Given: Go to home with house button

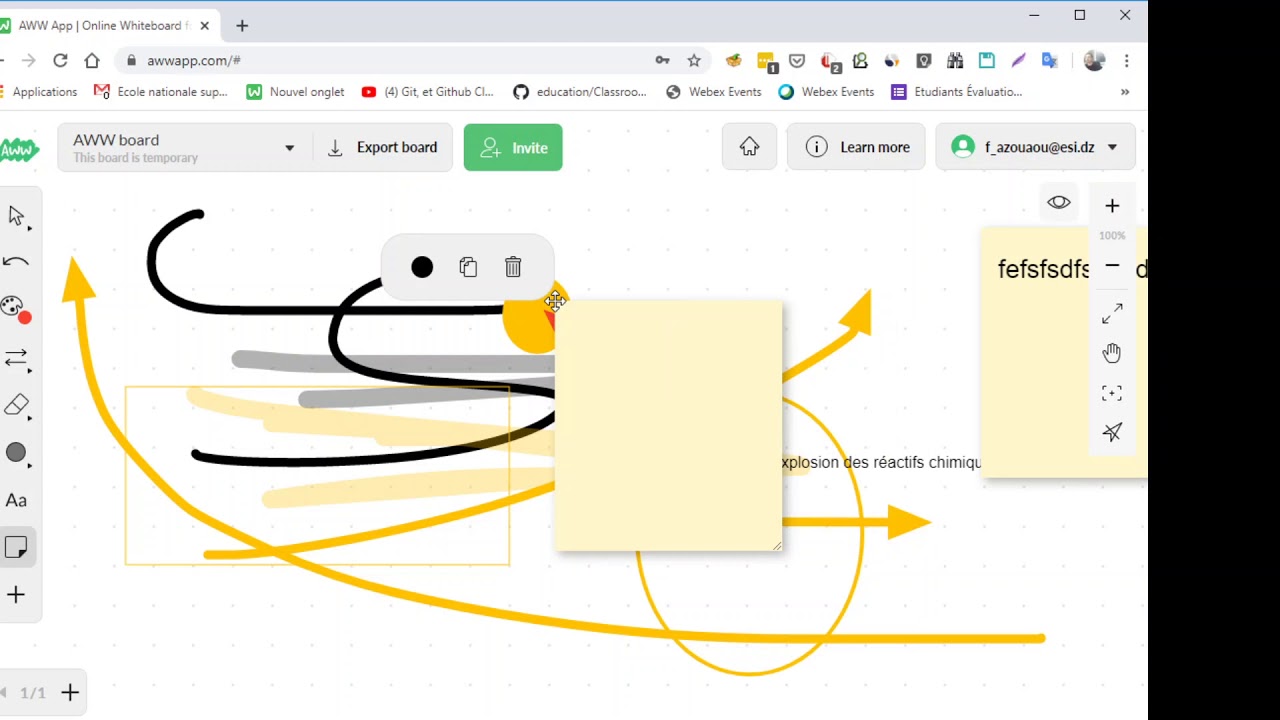Looking at the screenshot, I should [750, 147].
